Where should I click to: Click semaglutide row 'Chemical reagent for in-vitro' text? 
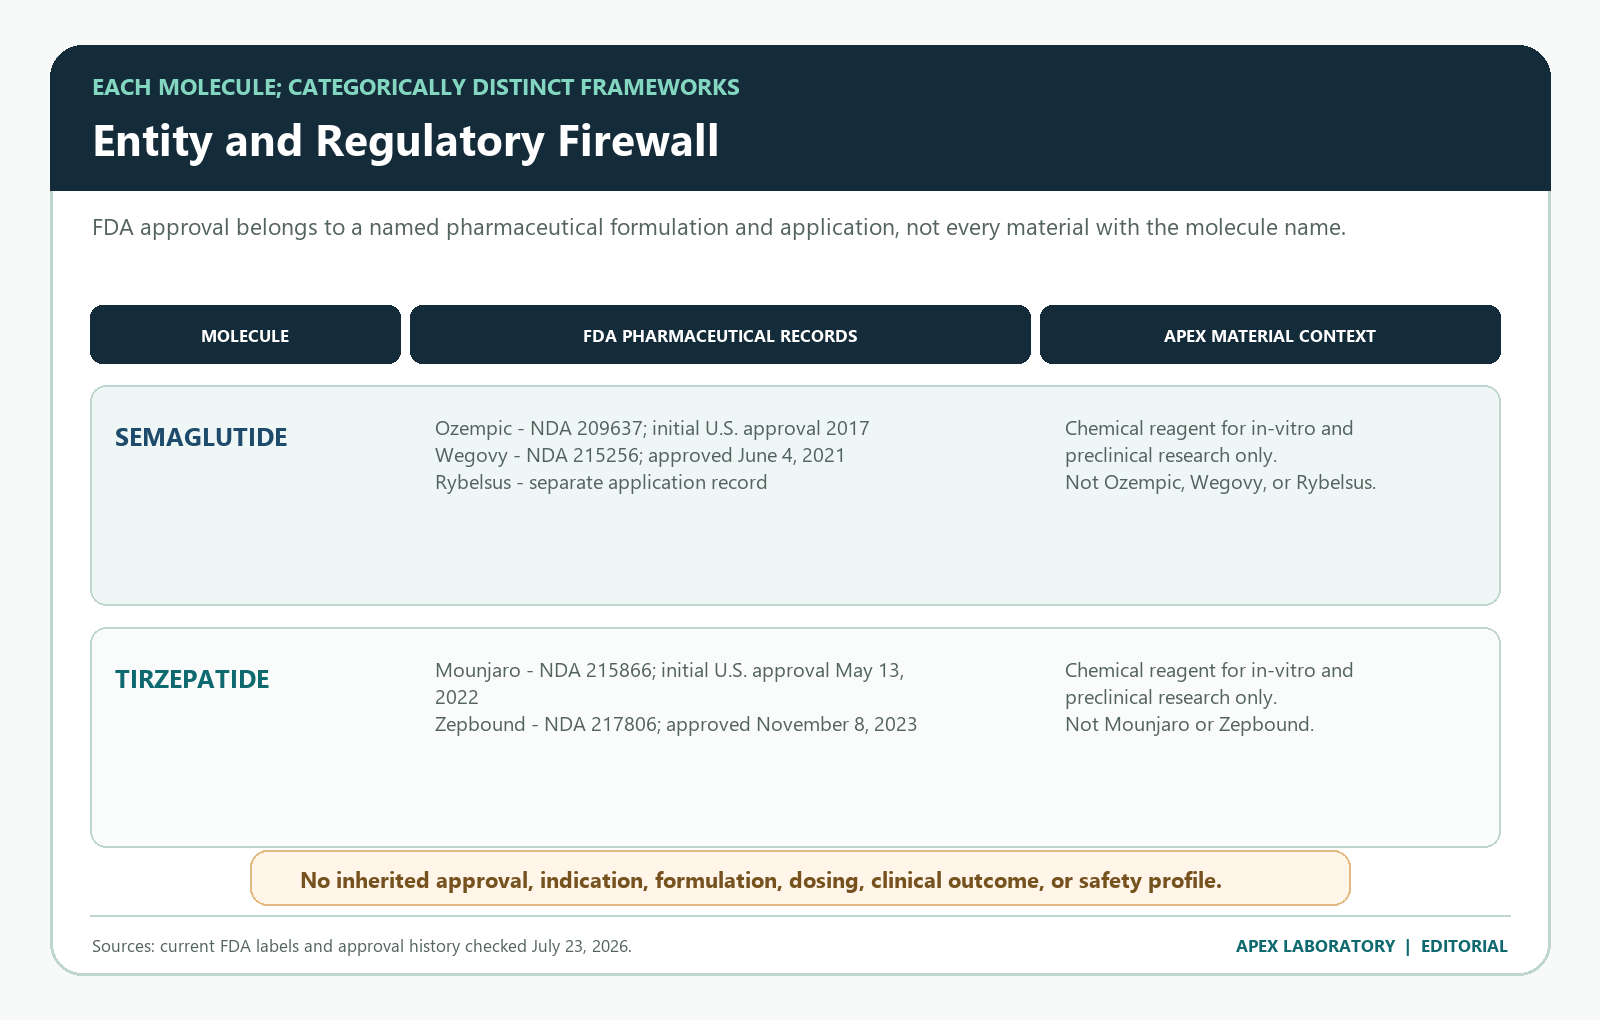tap(1209, 441)
